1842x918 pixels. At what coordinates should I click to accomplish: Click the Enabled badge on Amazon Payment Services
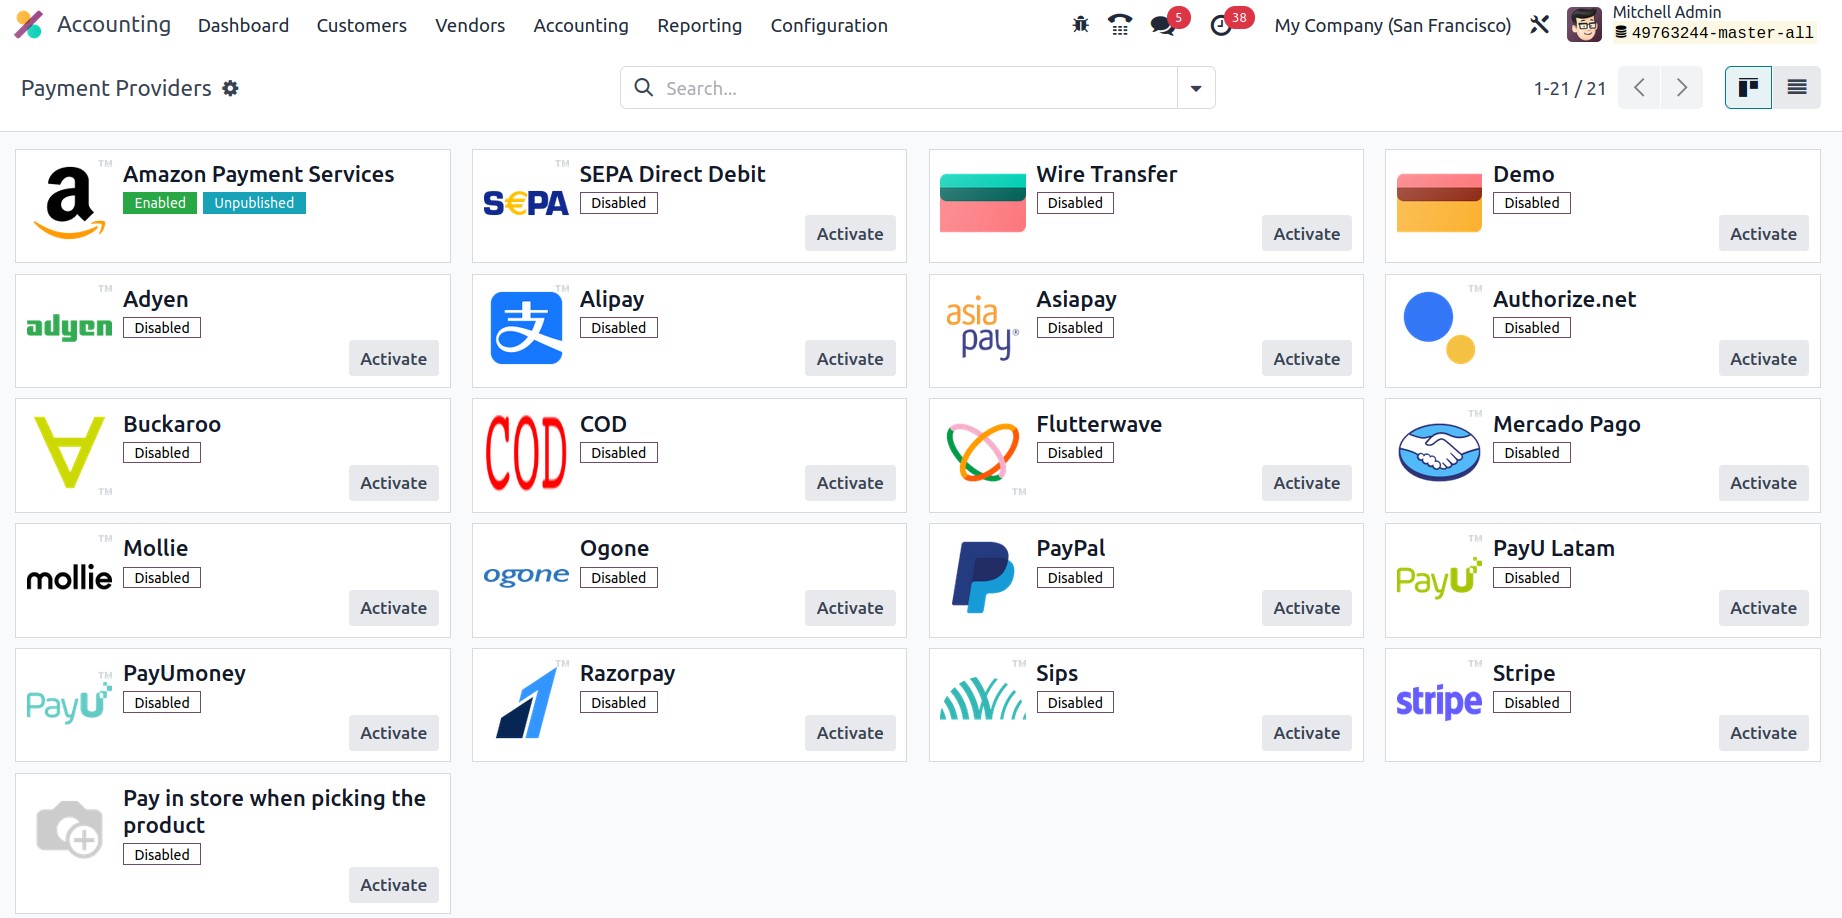click(160, 203)
